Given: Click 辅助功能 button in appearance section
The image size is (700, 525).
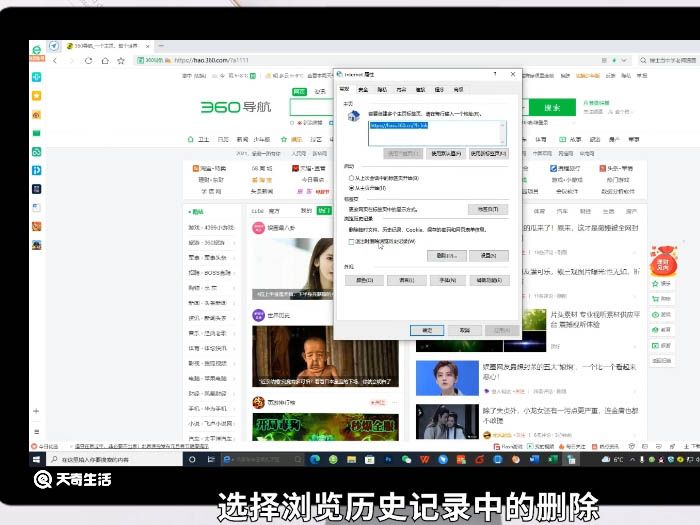Looking at the screenshot, I should (x=489, y=280).
